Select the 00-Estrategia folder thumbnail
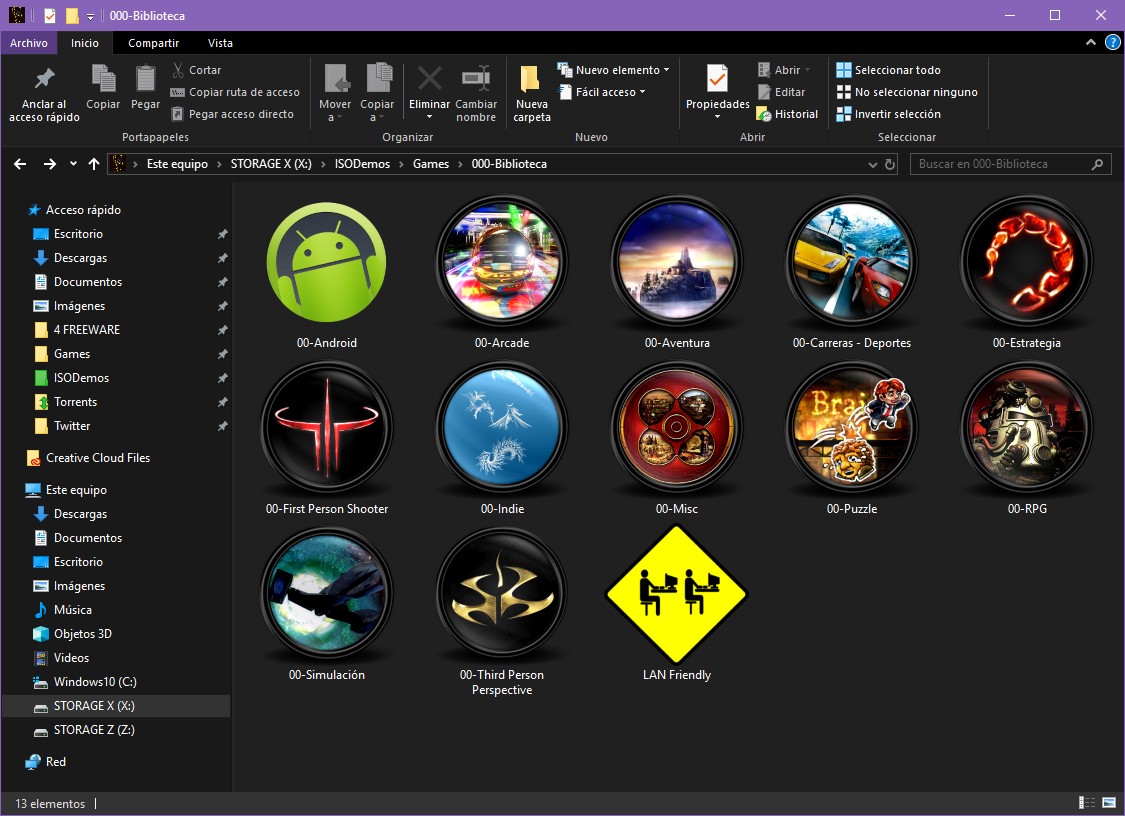The width and height of the screenshot is (1125, 816). coord(1026,262)
